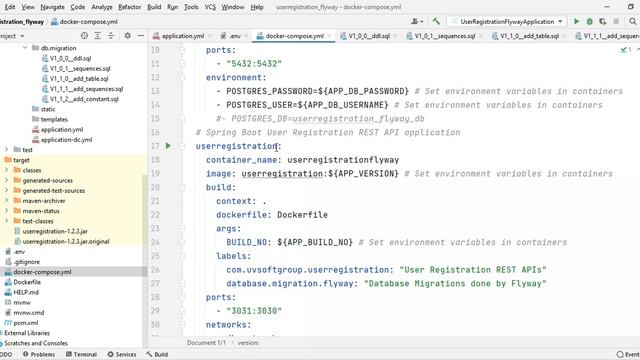The width and height of the screenshot is (640, 360).
Task: Expand the test folder
Action: pos(7,149)
